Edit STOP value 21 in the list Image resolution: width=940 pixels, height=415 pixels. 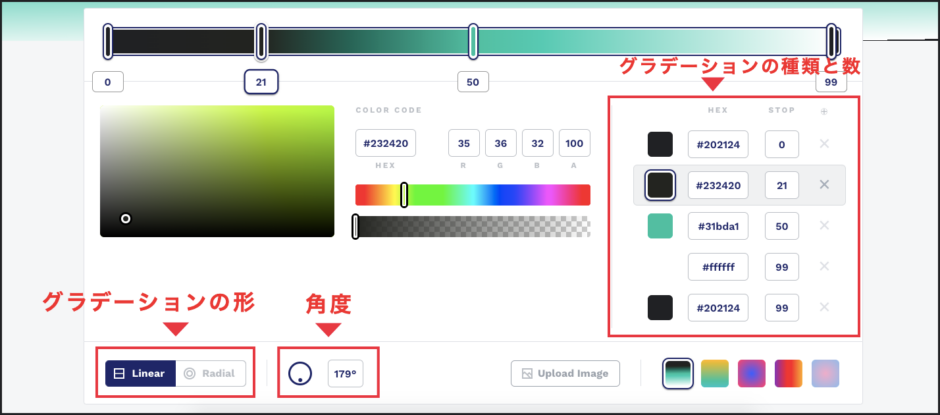(782, 185)
